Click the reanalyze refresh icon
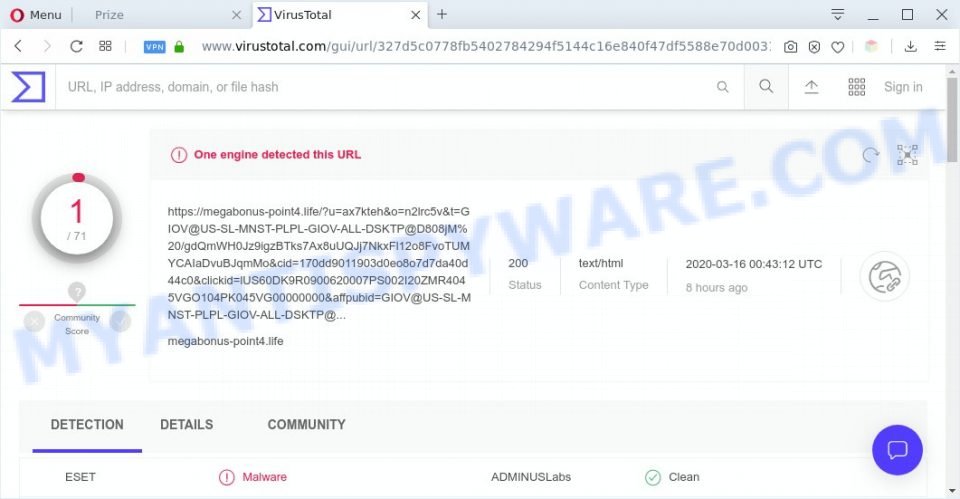Screen dimensions: 960x499 pyautogui.click(x=871, y=155)
